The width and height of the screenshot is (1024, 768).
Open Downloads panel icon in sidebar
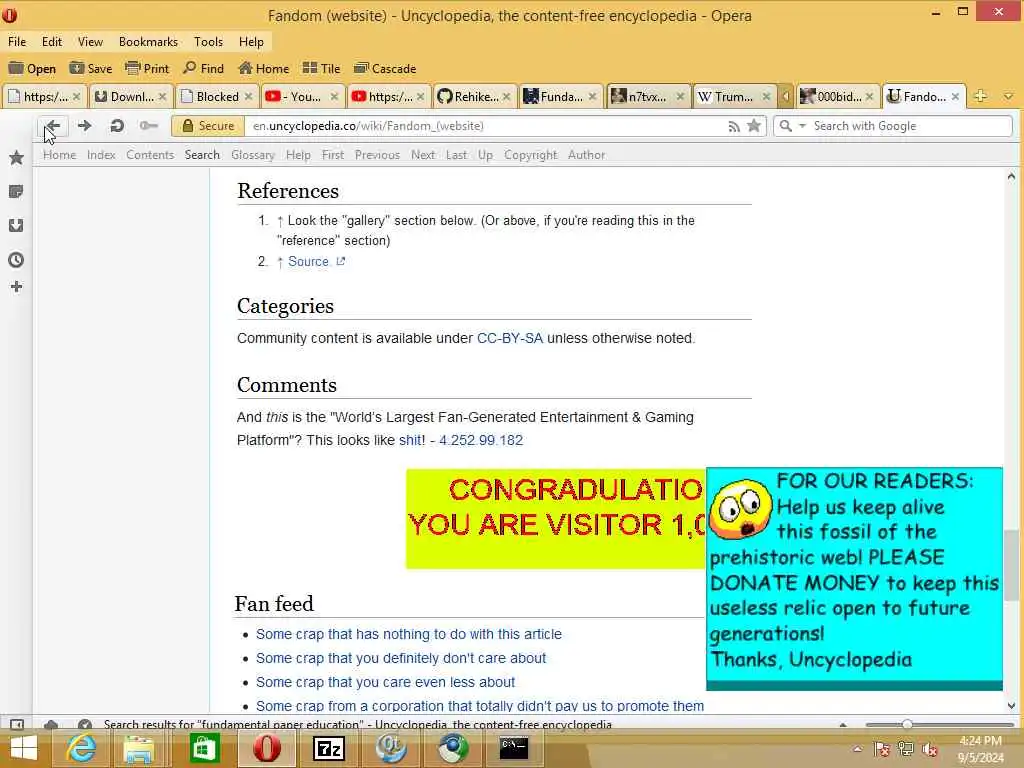tap(16, 225)
